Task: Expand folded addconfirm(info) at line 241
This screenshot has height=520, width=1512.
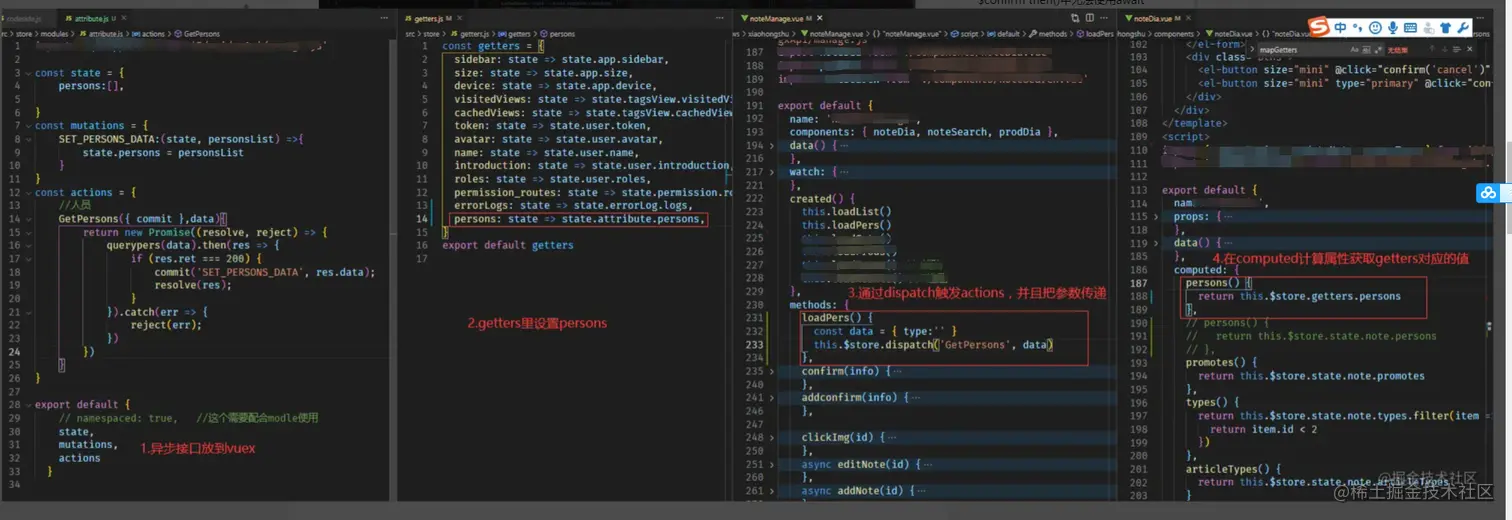Action: [x=771, y=397]
